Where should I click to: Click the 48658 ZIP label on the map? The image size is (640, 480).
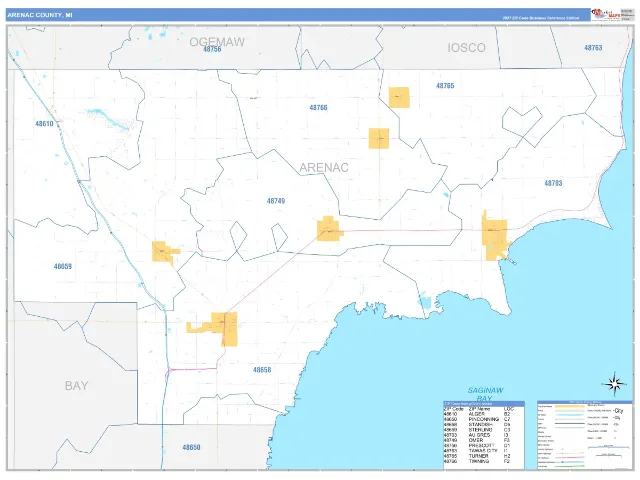[x=262, y=370]
